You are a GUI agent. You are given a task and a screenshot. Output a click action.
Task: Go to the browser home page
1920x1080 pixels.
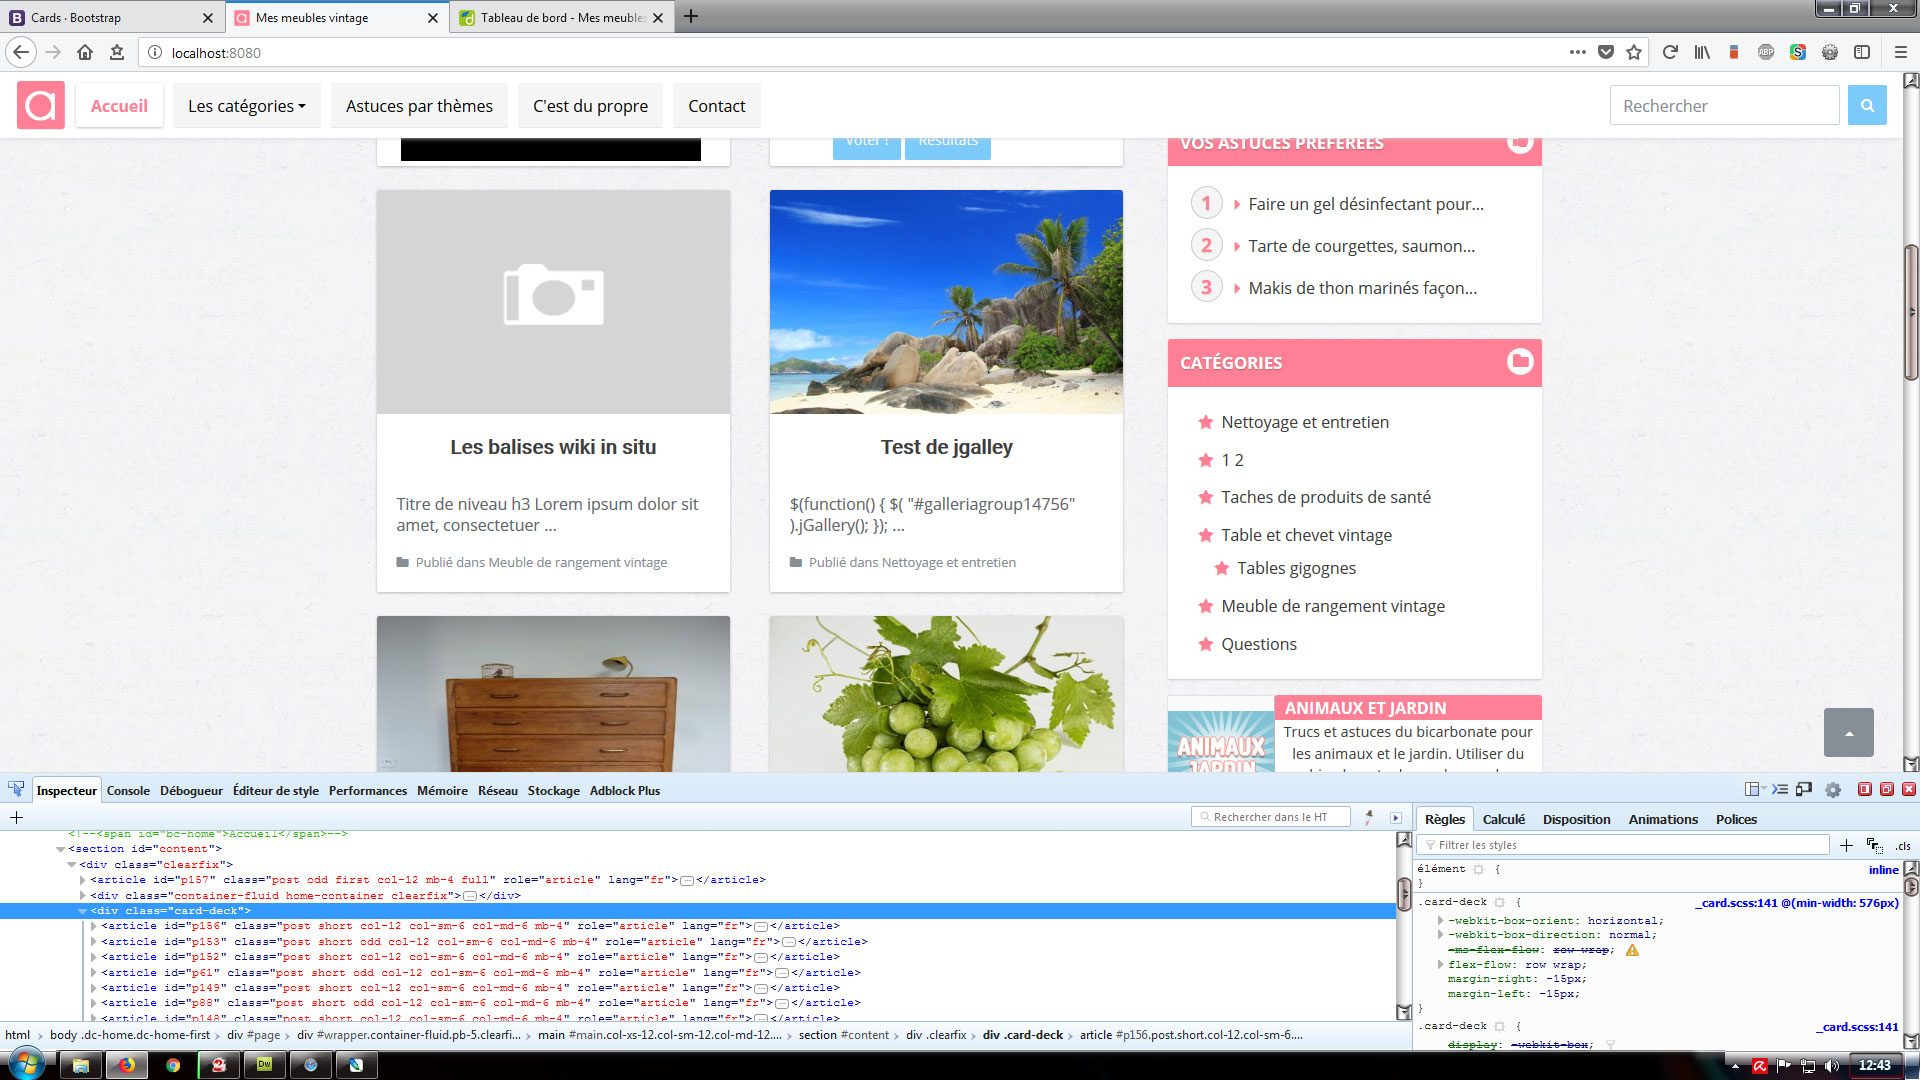85,52
